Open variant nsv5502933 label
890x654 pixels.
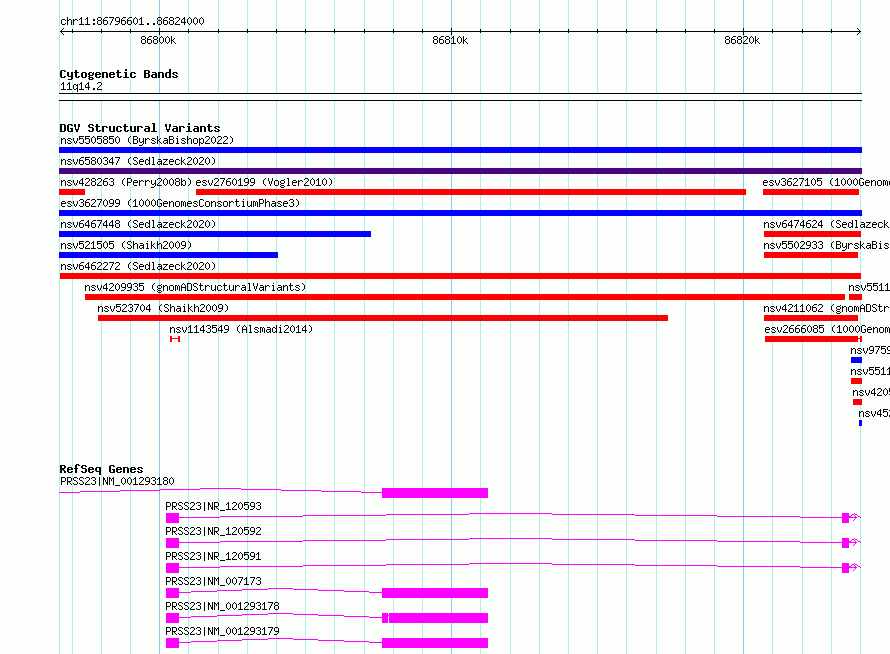pos(826,245)
